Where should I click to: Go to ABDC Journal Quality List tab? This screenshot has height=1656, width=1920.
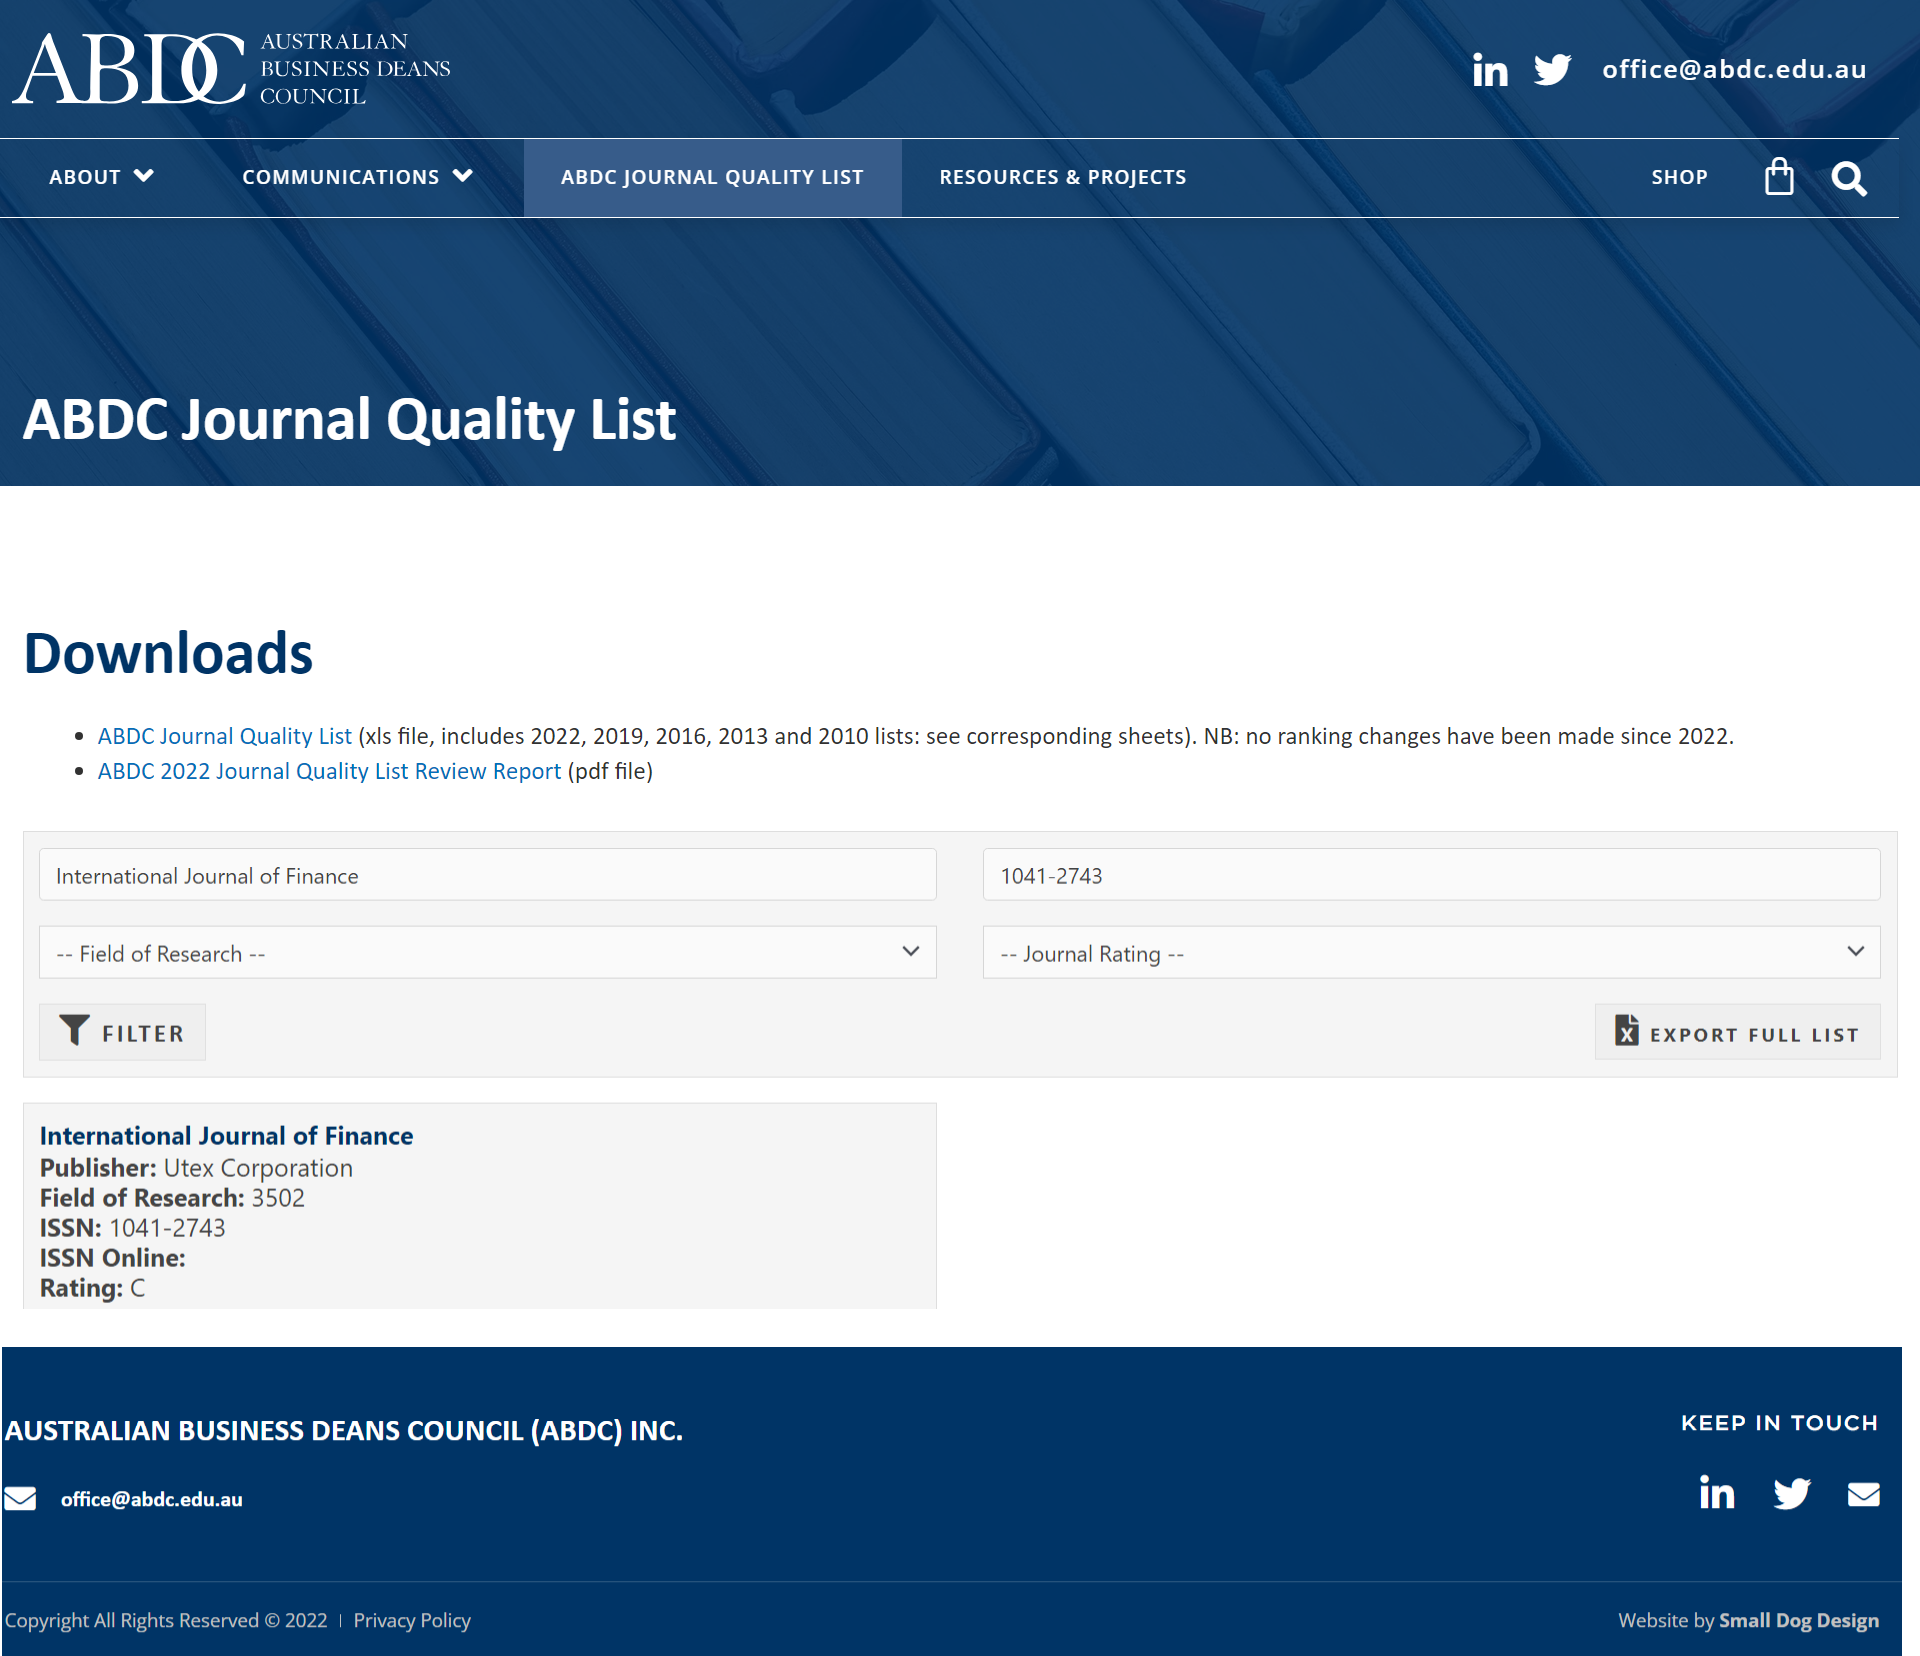pyautogui.click(x=712, y=177)
